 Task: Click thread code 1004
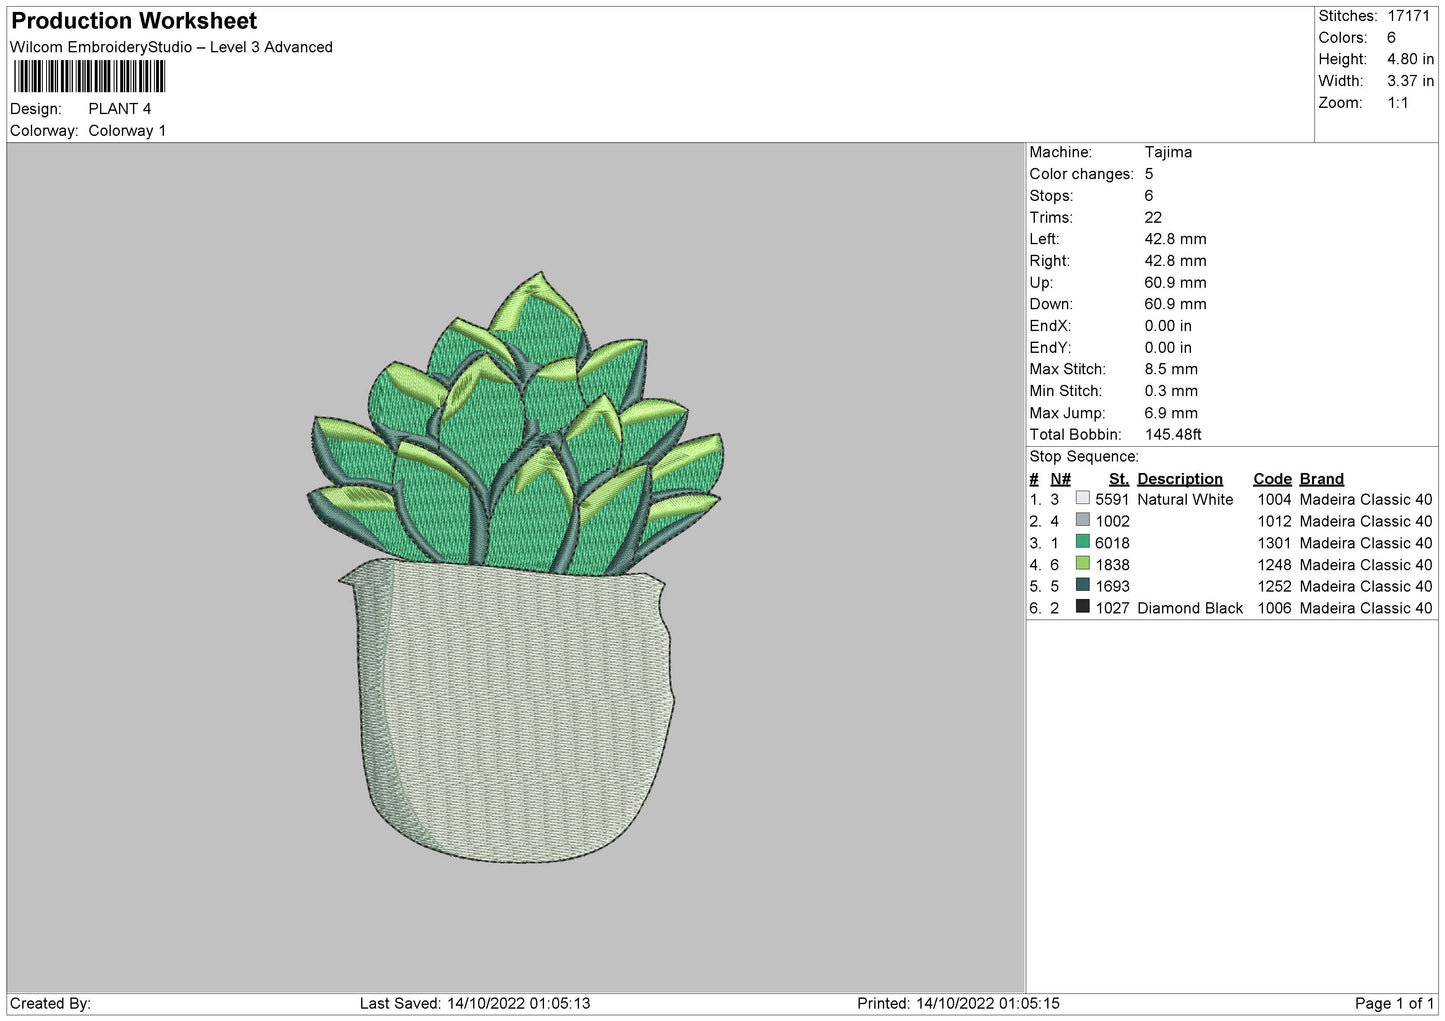tap(1274, 500)
